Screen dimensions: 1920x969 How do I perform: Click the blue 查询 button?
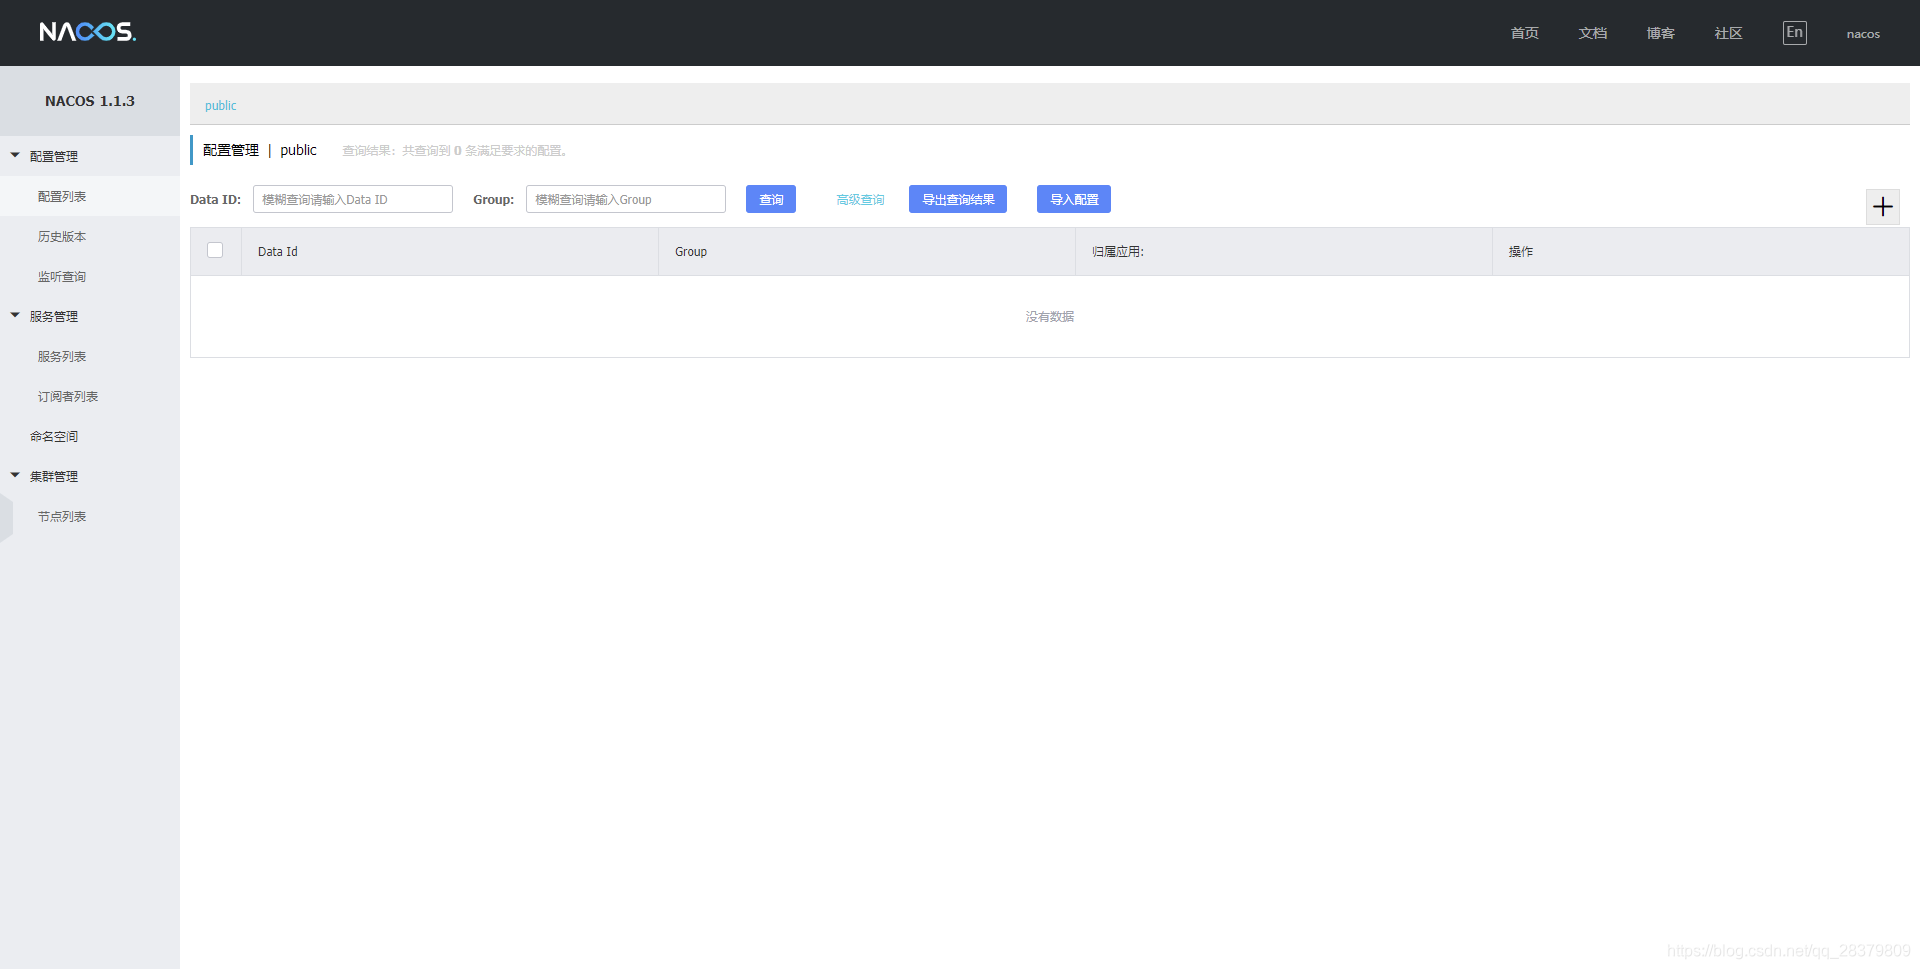(x=771, y=199)
